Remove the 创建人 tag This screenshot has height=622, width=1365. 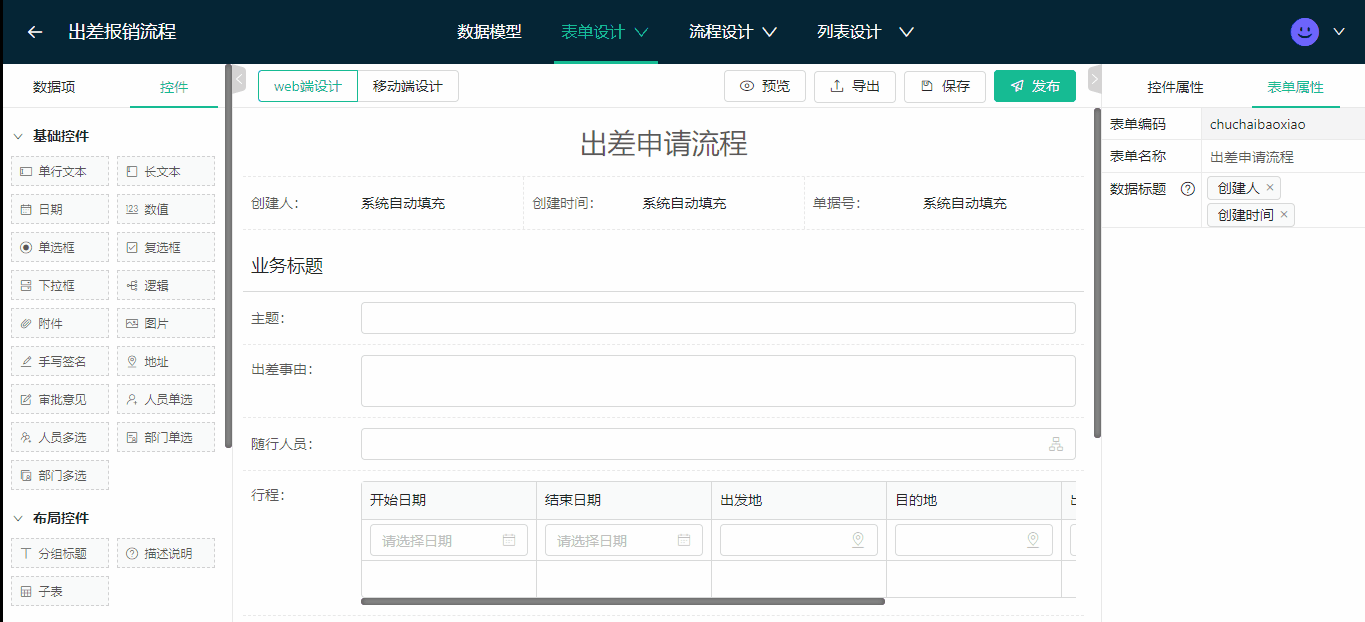pos(1270,187)
